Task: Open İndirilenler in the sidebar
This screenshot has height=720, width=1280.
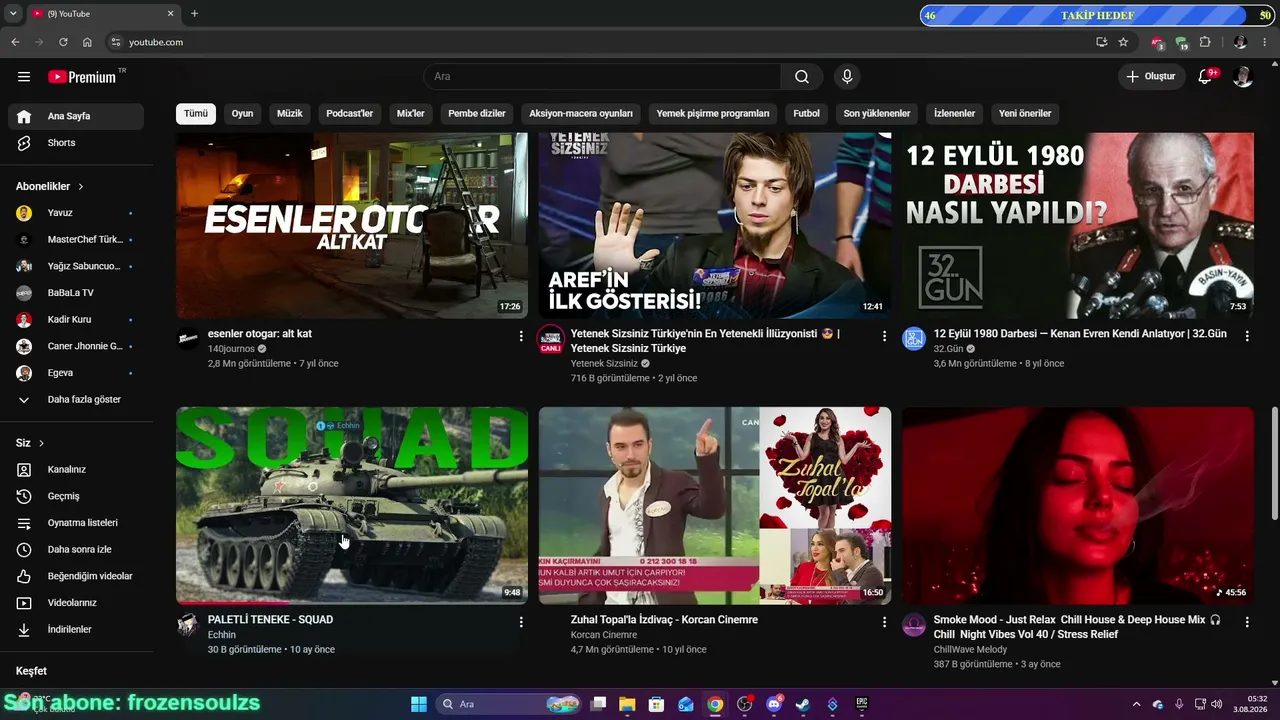Action: pyautogui.click(x=76, y=630)
